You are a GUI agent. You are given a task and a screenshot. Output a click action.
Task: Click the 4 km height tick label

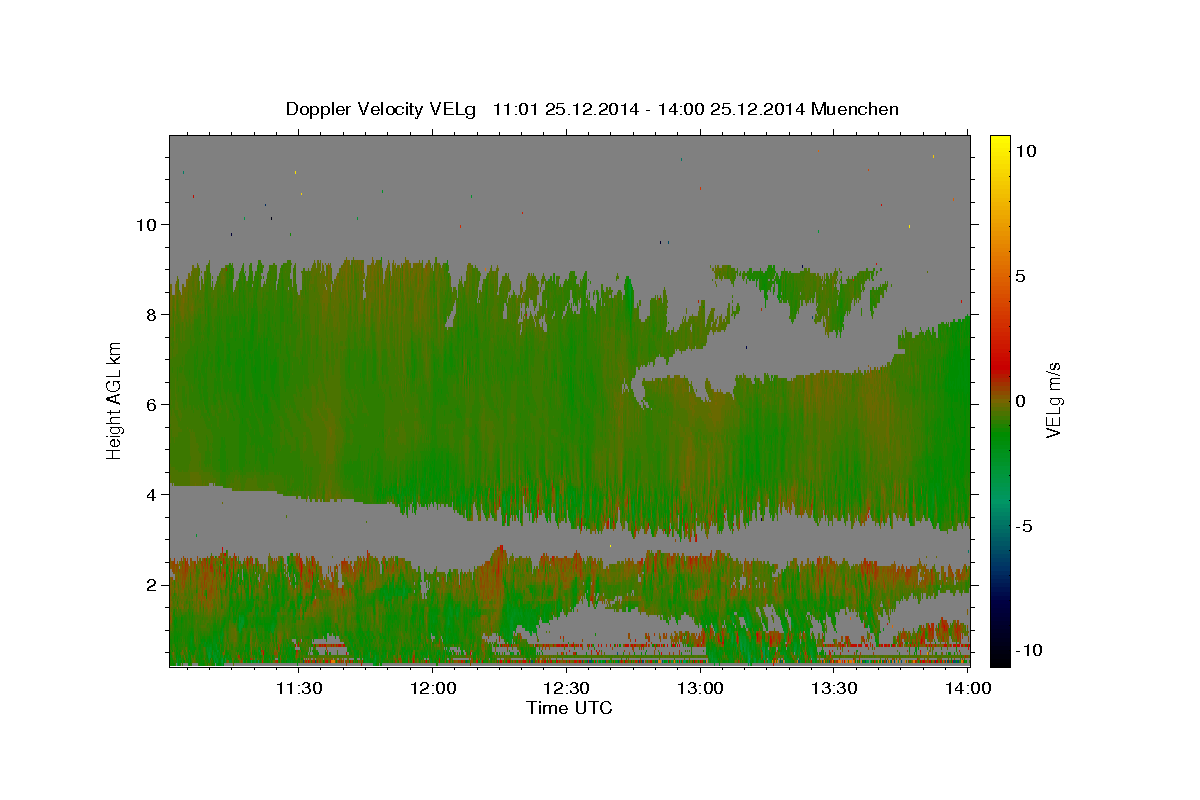pos(151,494)
